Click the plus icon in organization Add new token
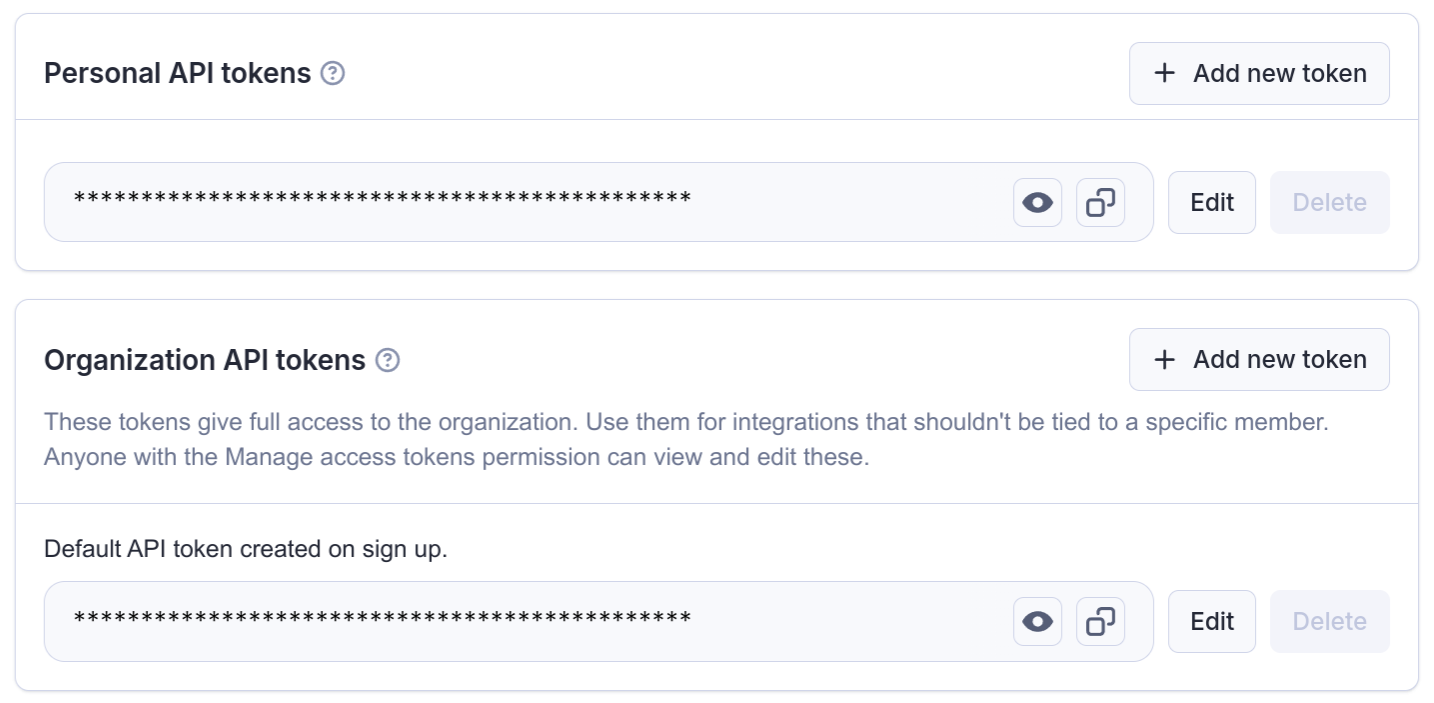This screenshot has width=1434, height=703. pyautogui.click(x=1165, y=359)
